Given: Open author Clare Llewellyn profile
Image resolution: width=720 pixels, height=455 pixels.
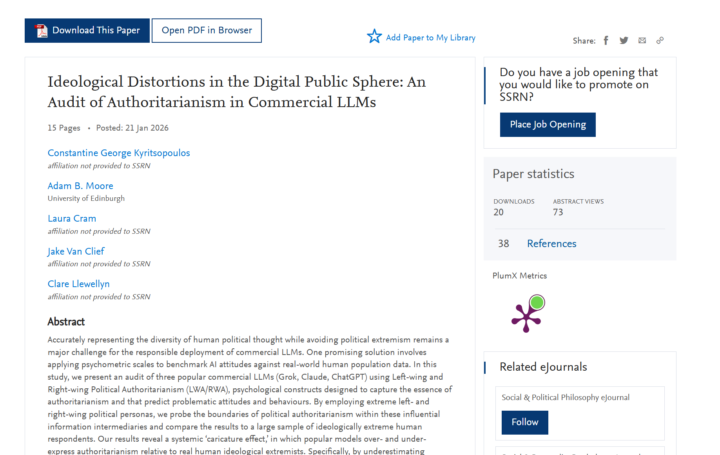Looking at the screenshot, I should tap(79, 284).
